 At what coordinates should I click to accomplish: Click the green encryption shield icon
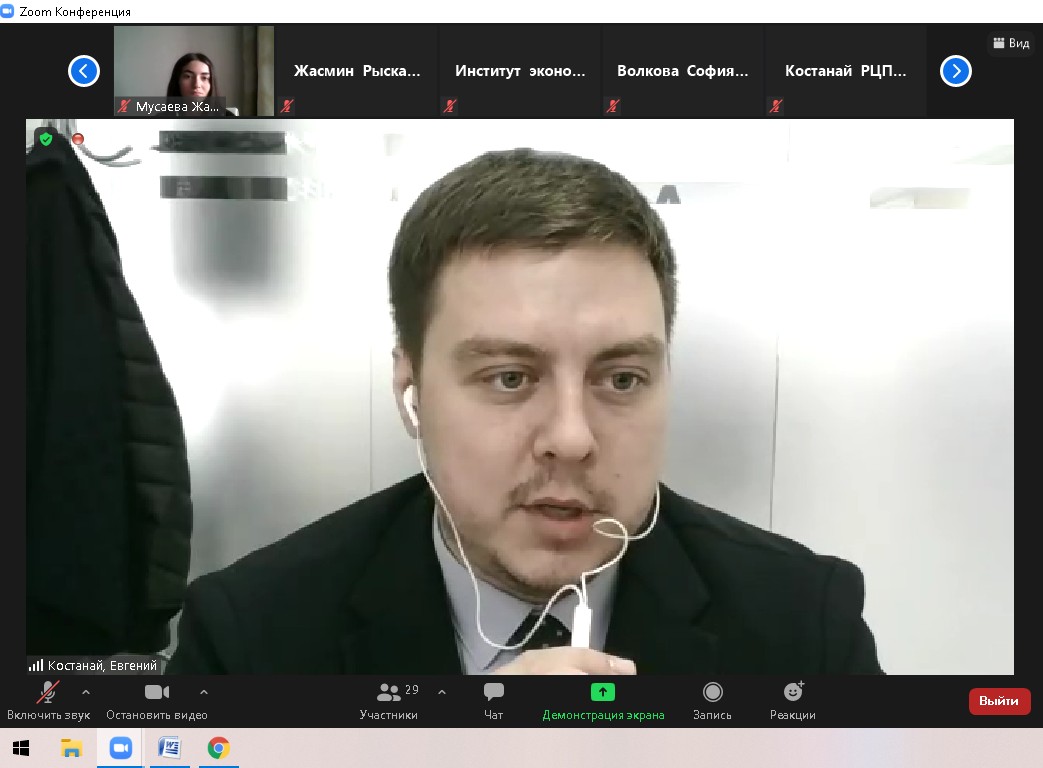pyautogui.click(x=46, y=139)
